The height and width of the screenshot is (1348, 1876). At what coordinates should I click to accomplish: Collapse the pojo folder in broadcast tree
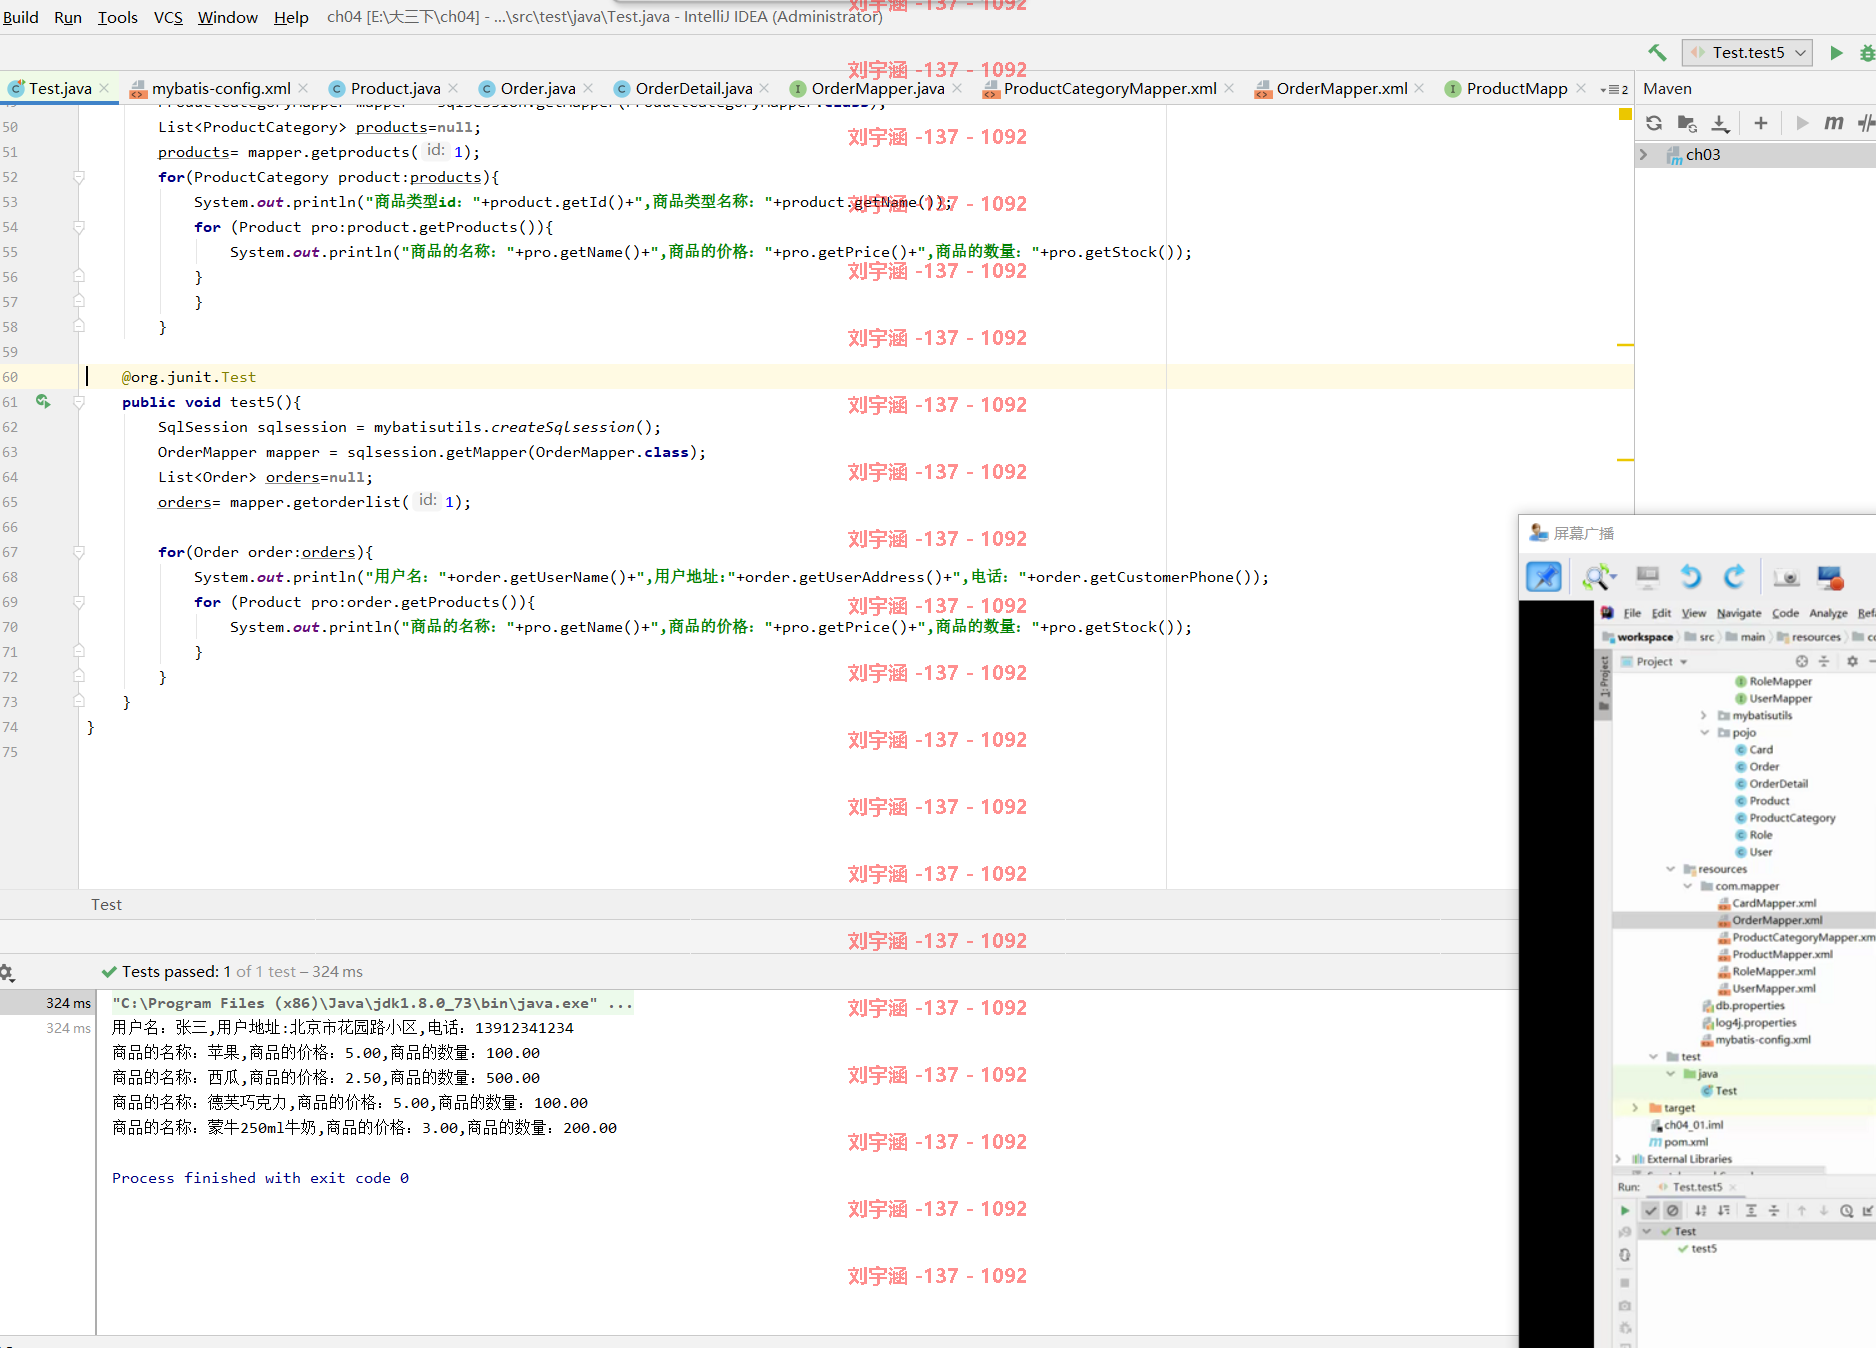pyautogui.click(x=1704, y=733)
